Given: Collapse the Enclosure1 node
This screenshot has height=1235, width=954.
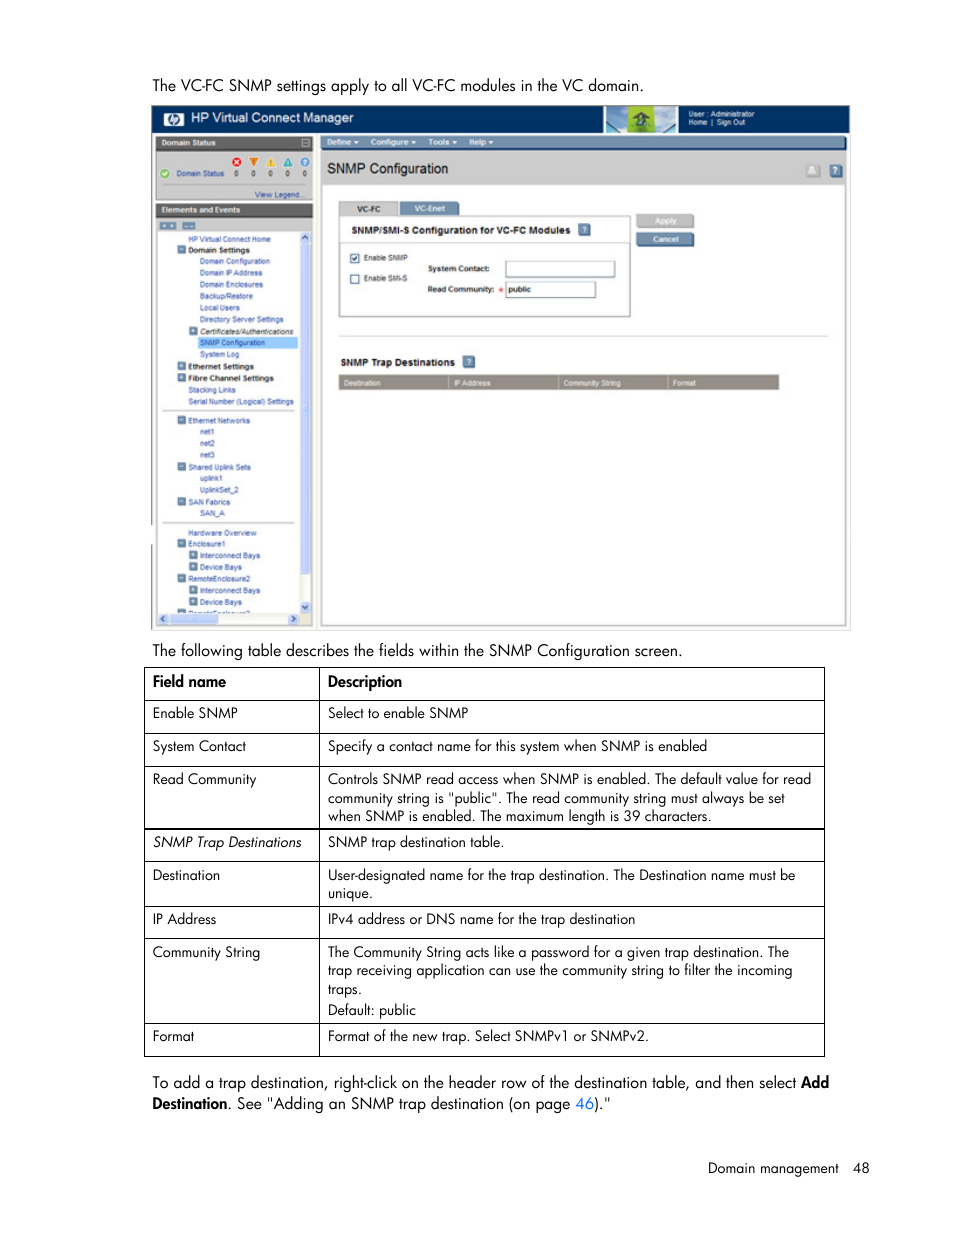Looking at the screenshot, I should point(182,543).
